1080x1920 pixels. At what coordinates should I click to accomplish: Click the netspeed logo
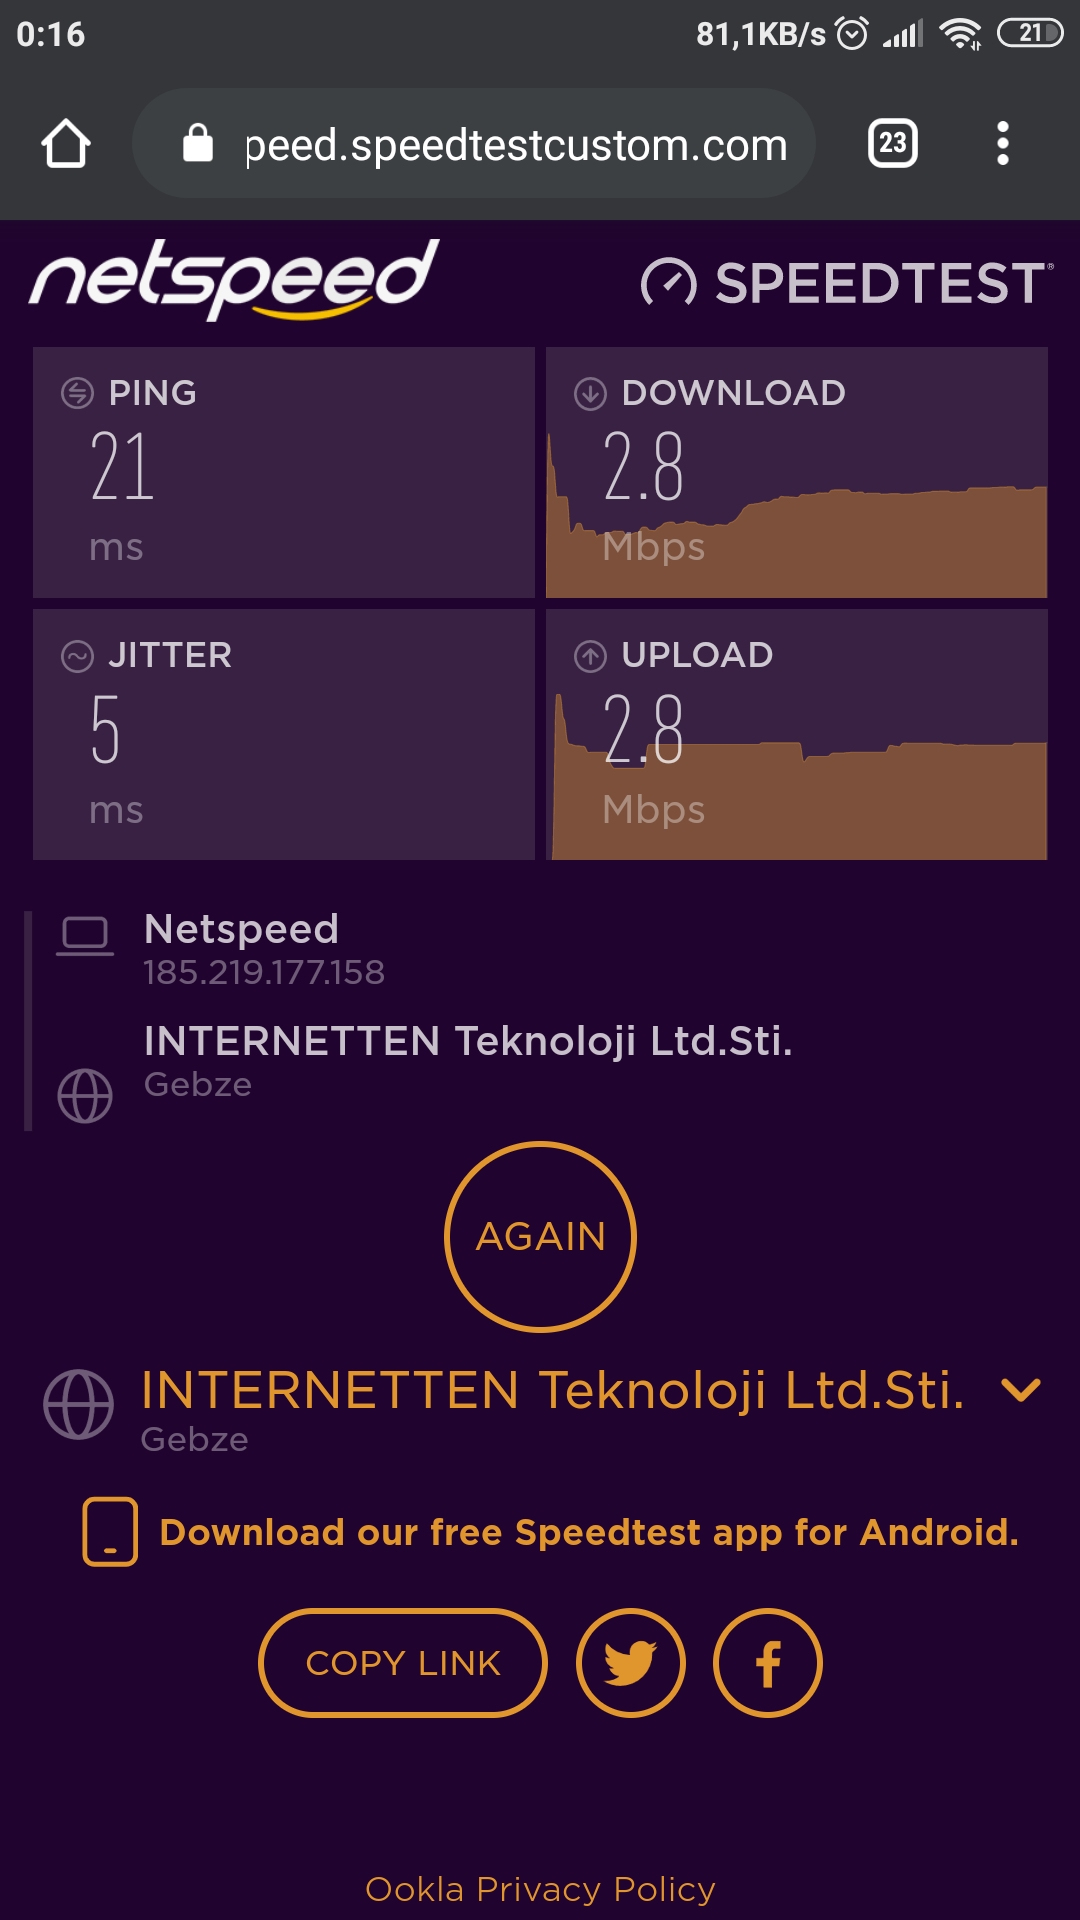[234, 279]
